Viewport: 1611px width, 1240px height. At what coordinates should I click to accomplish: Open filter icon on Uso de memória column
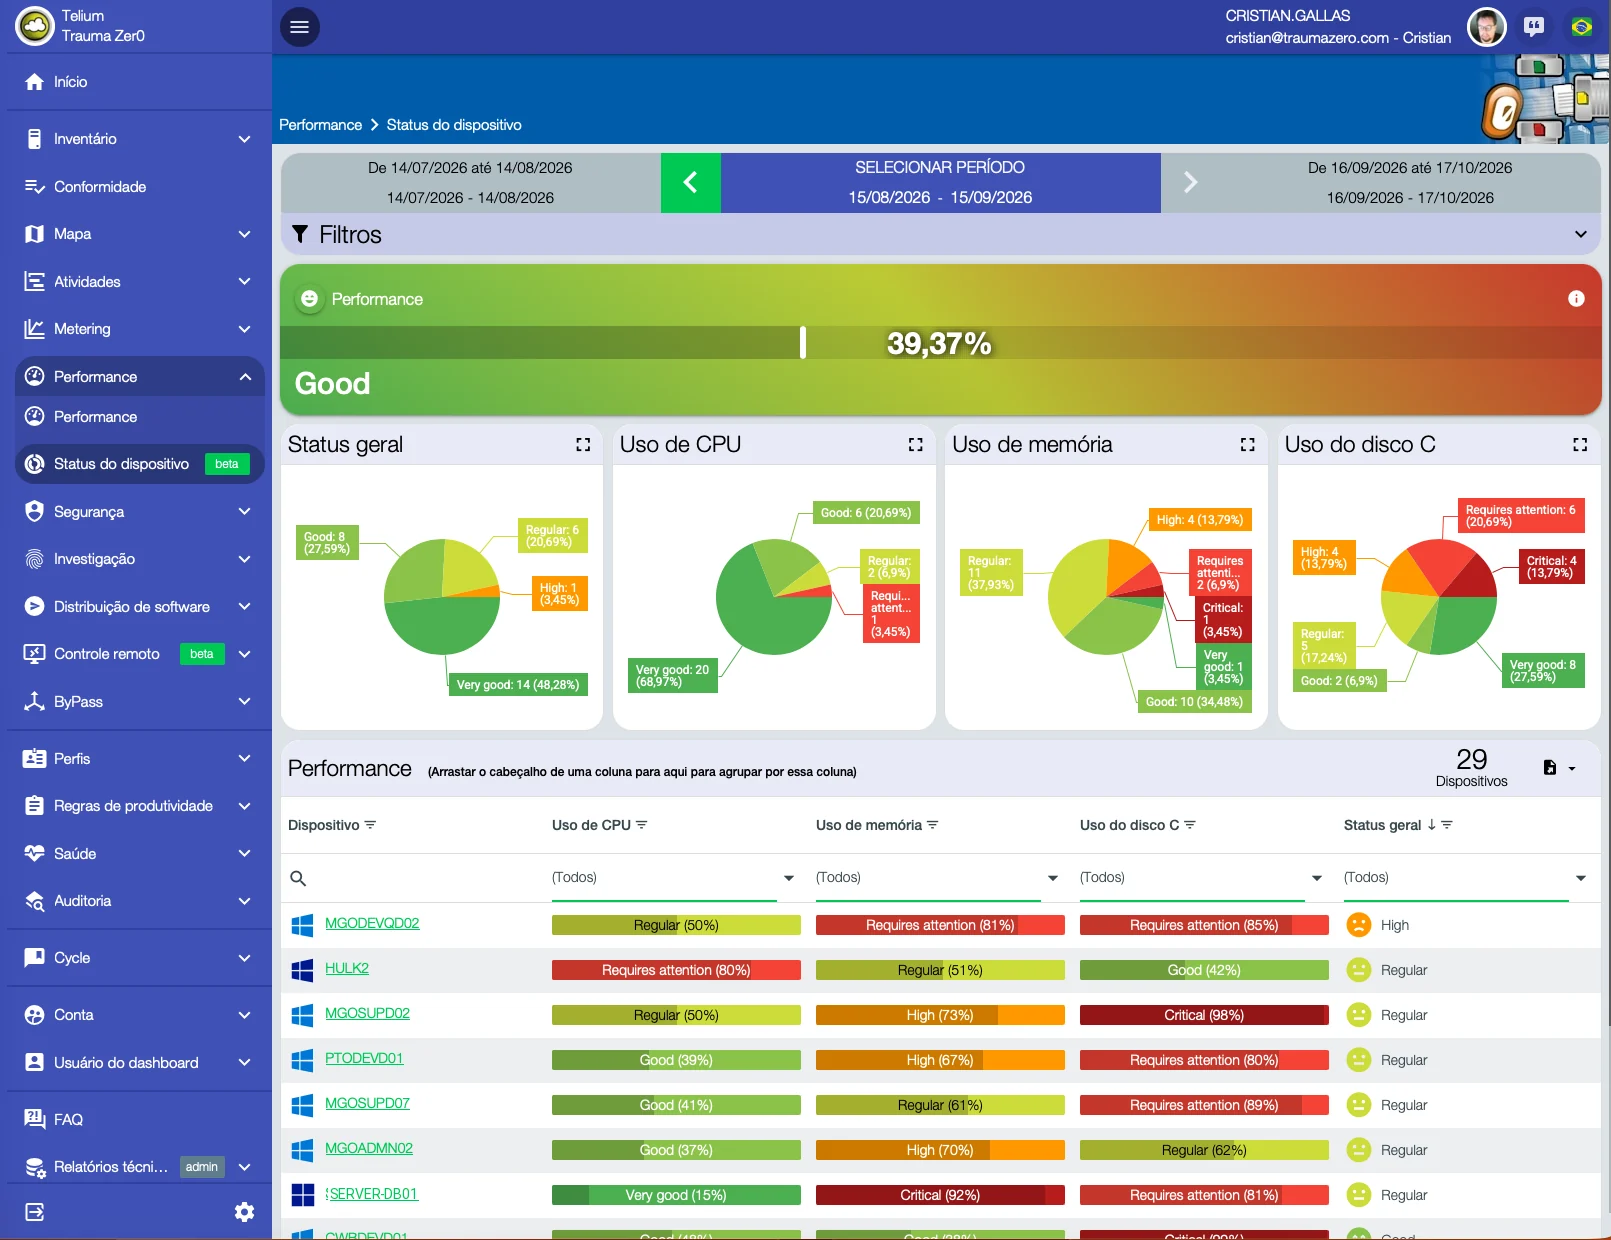click(x=933, y=825)
